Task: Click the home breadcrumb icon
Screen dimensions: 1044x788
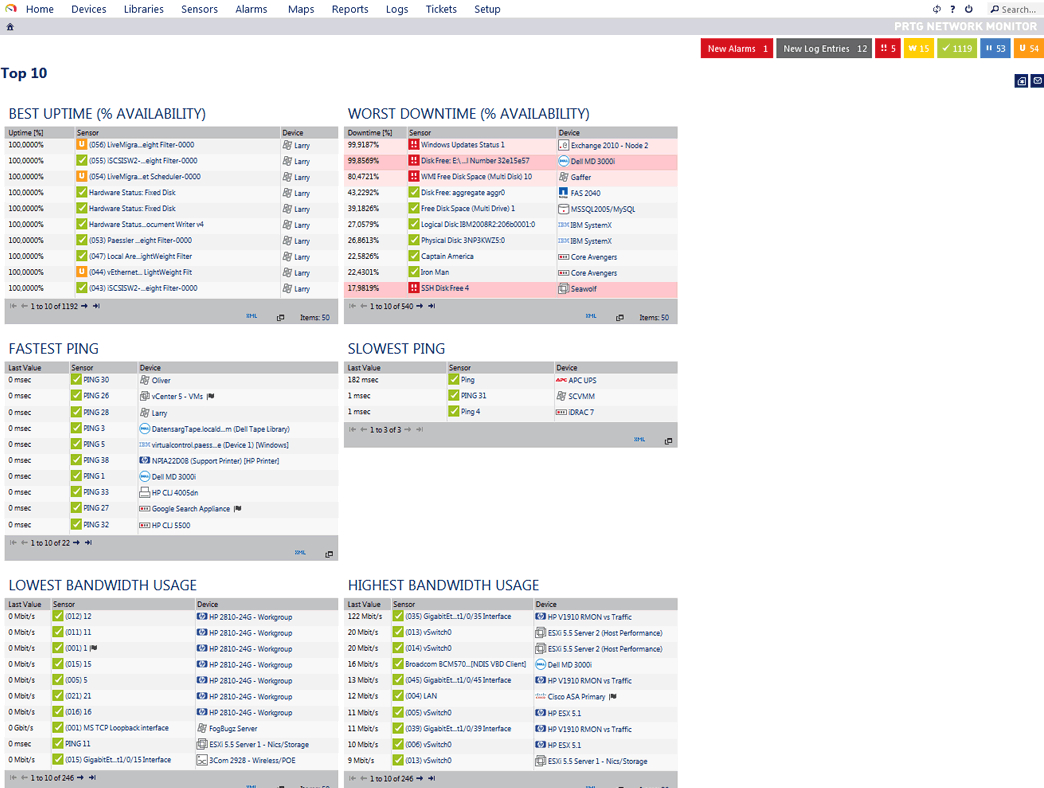Action: point(10,27)
